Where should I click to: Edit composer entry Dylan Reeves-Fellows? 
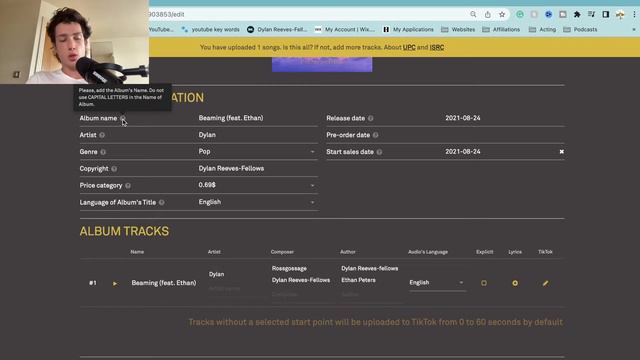coord(301,280)
